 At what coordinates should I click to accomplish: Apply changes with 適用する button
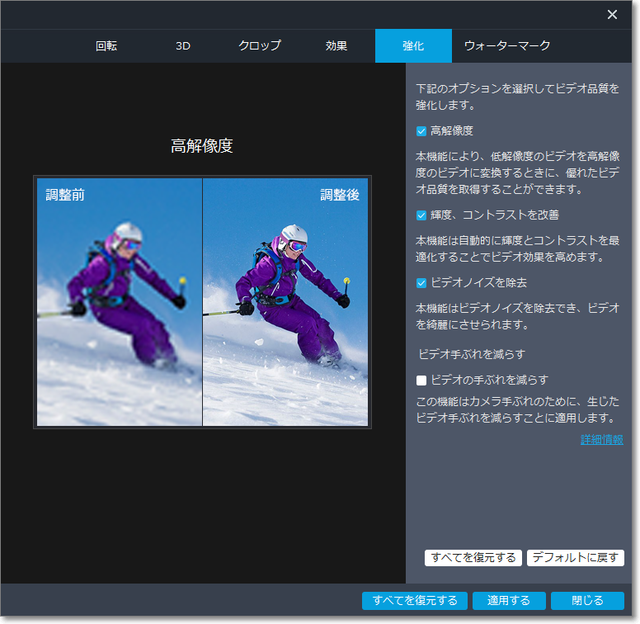[509, 601]
